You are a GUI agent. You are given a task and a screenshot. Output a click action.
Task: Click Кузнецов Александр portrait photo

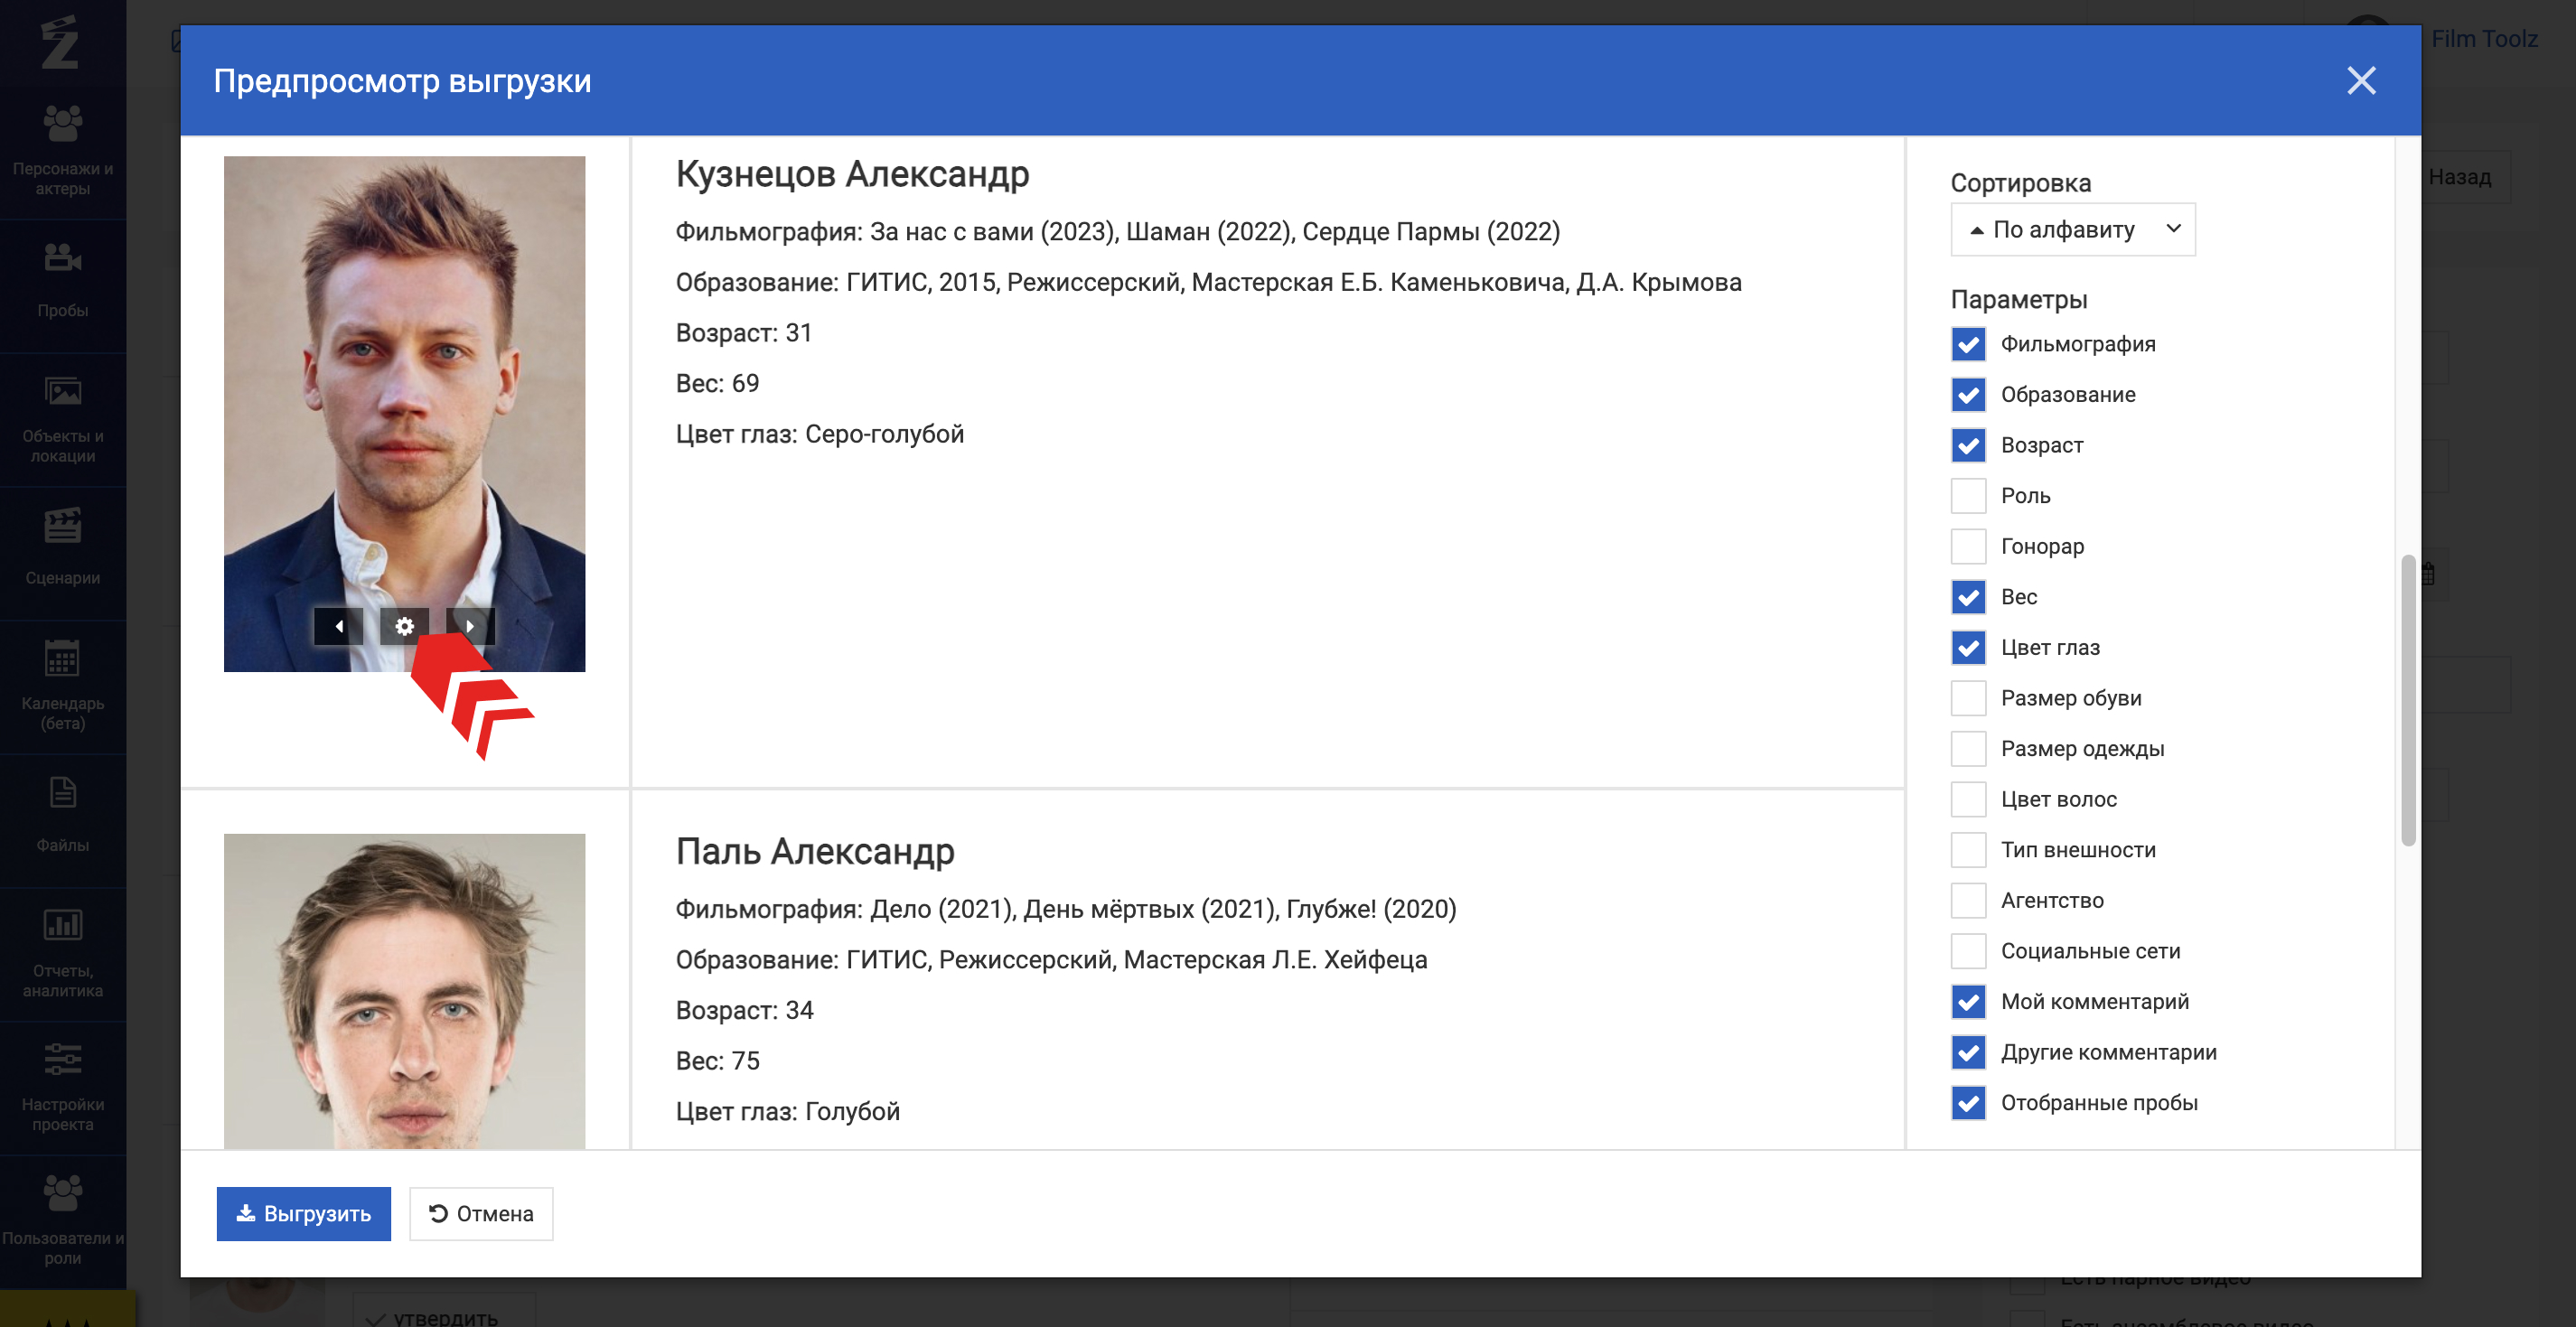click(x=404, y=414)
